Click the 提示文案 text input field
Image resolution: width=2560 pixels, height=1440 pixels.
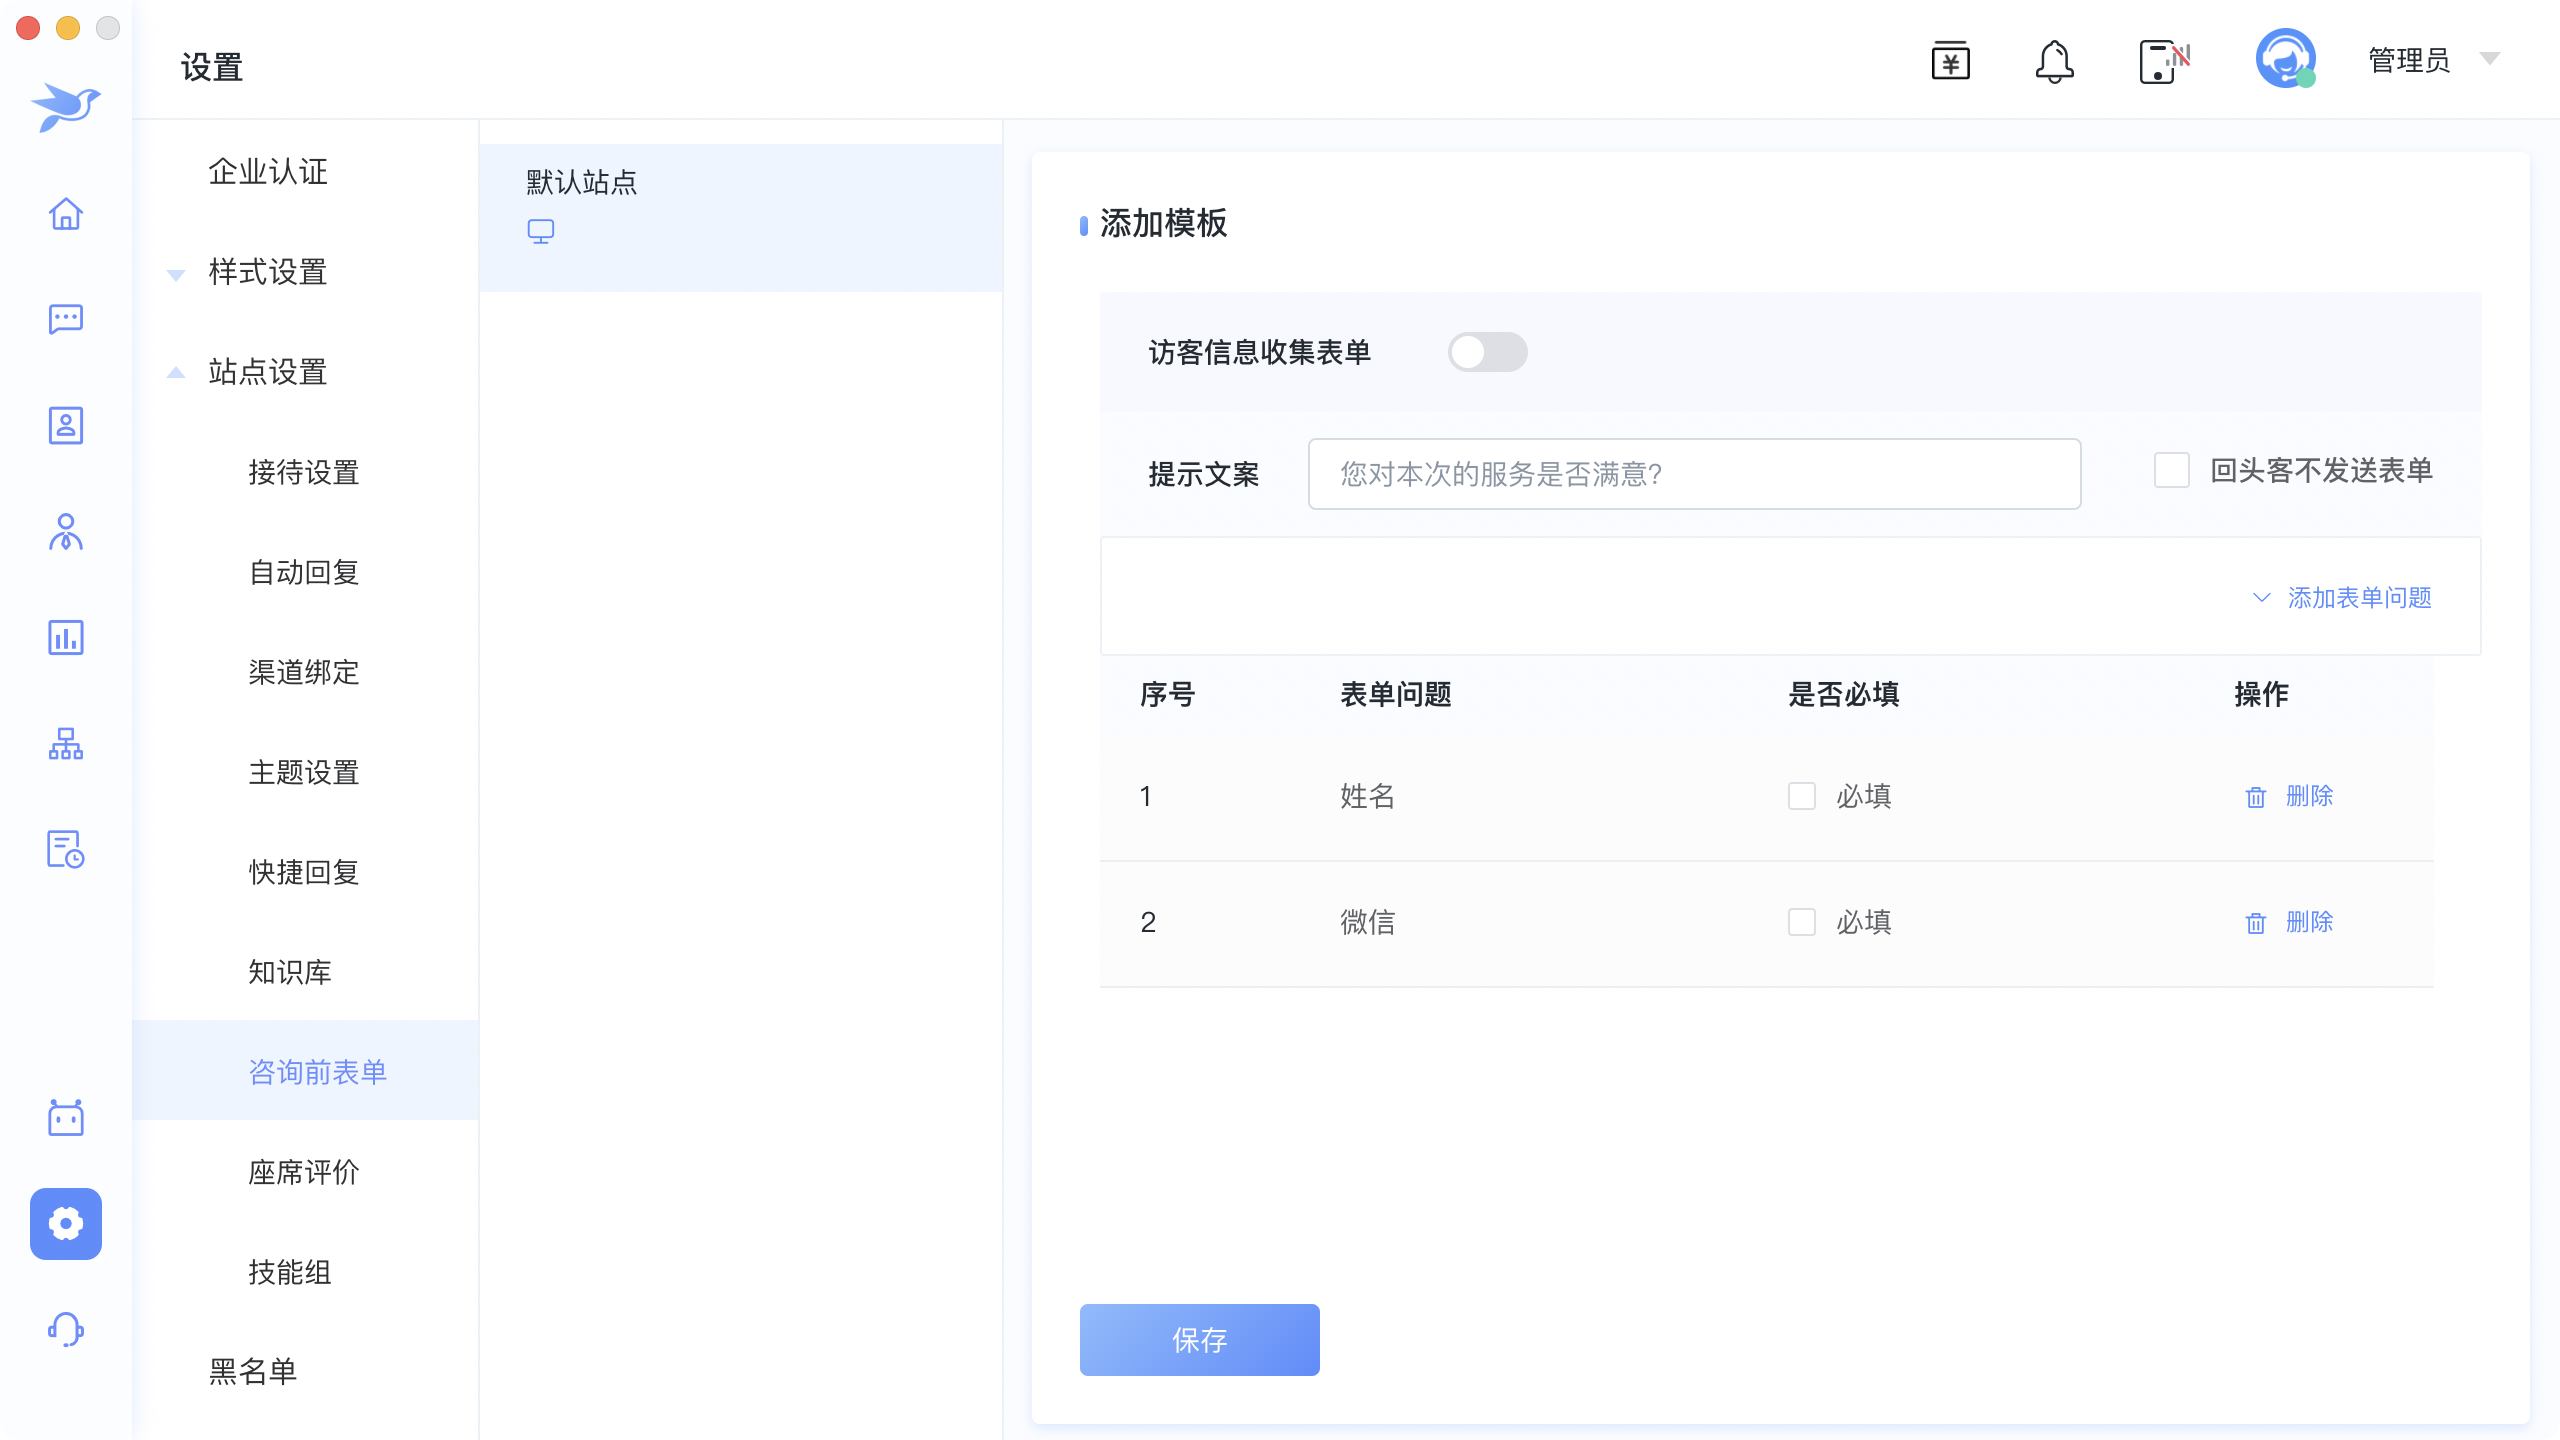[1694, 474]
